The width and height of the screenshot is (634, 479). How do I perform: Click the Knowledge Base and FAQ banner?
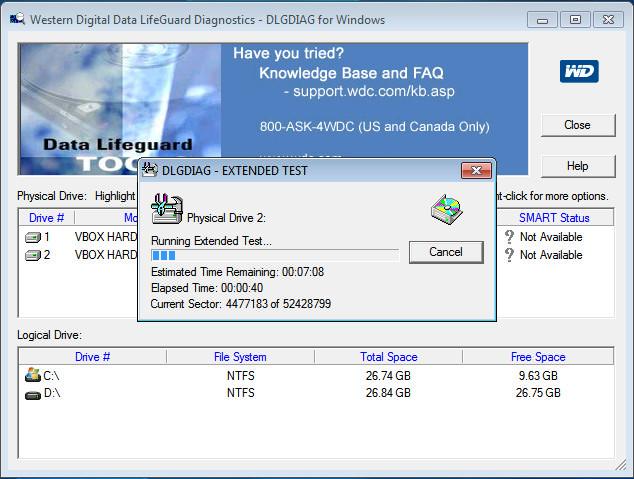[x=350, y=73]
